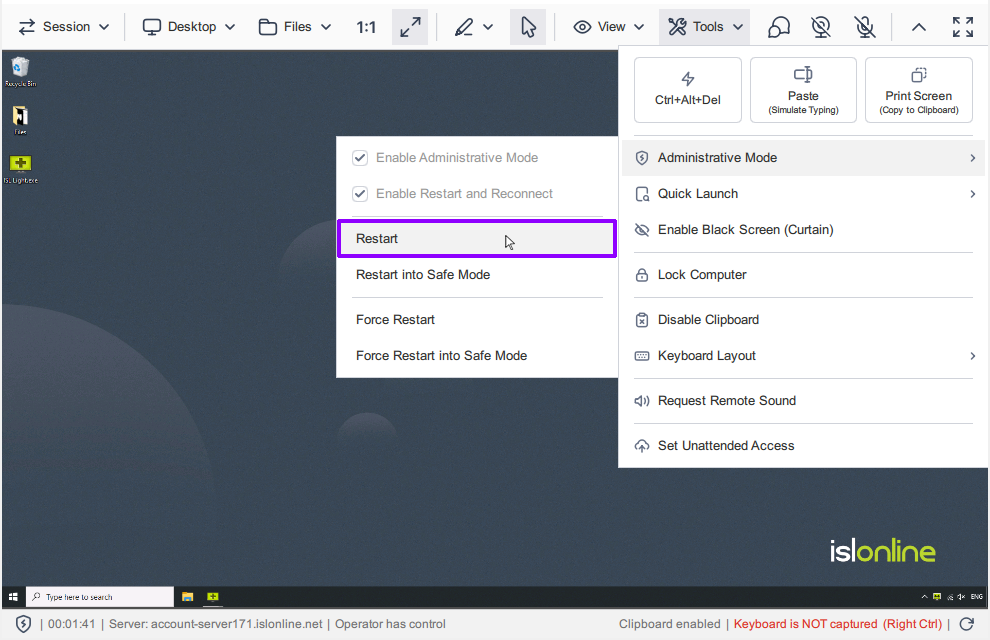Viewport: 990px width, 640px height.
Task: Click the Administrative Mode shield icon
Action: (641, 158)
